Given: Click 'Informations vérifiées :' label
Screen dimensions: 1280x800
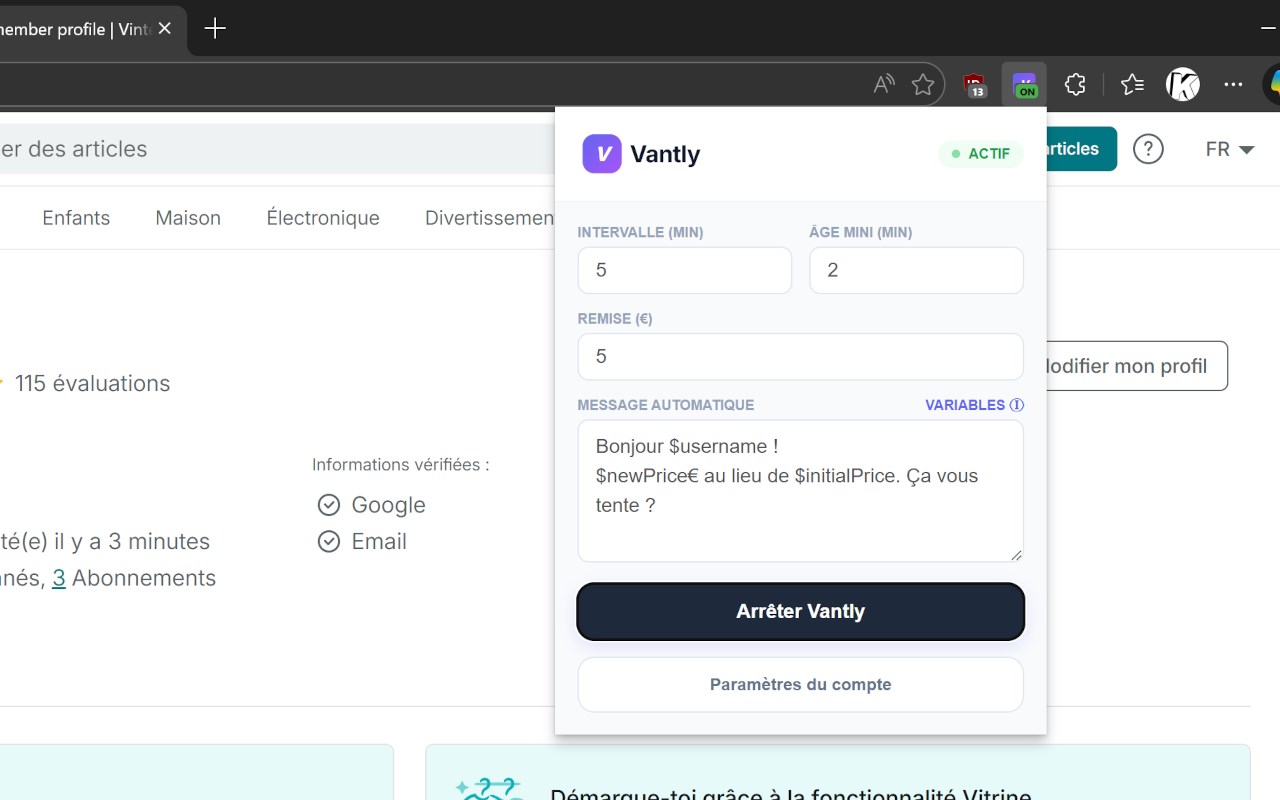Looking at the screenshot, I should point(401,465).
